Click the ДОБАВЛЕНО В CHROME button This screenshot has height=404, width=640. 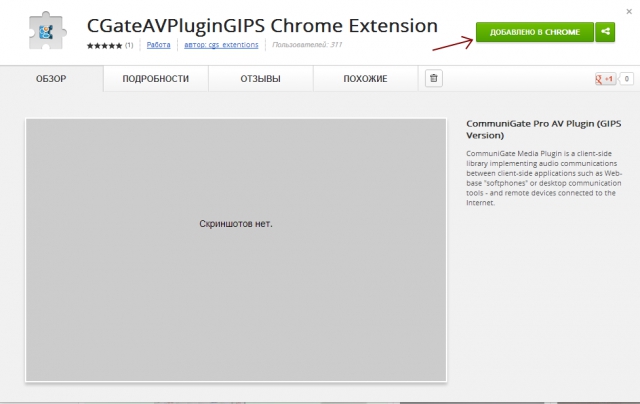pos(535,32)
